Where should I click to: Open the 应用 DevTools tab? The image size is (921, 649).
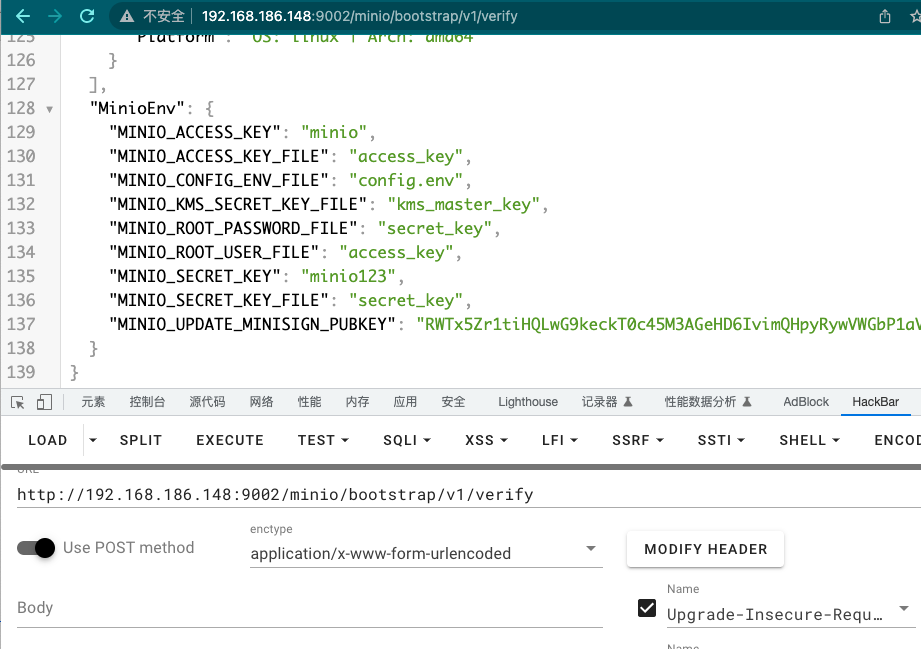[x=405, y=402]
